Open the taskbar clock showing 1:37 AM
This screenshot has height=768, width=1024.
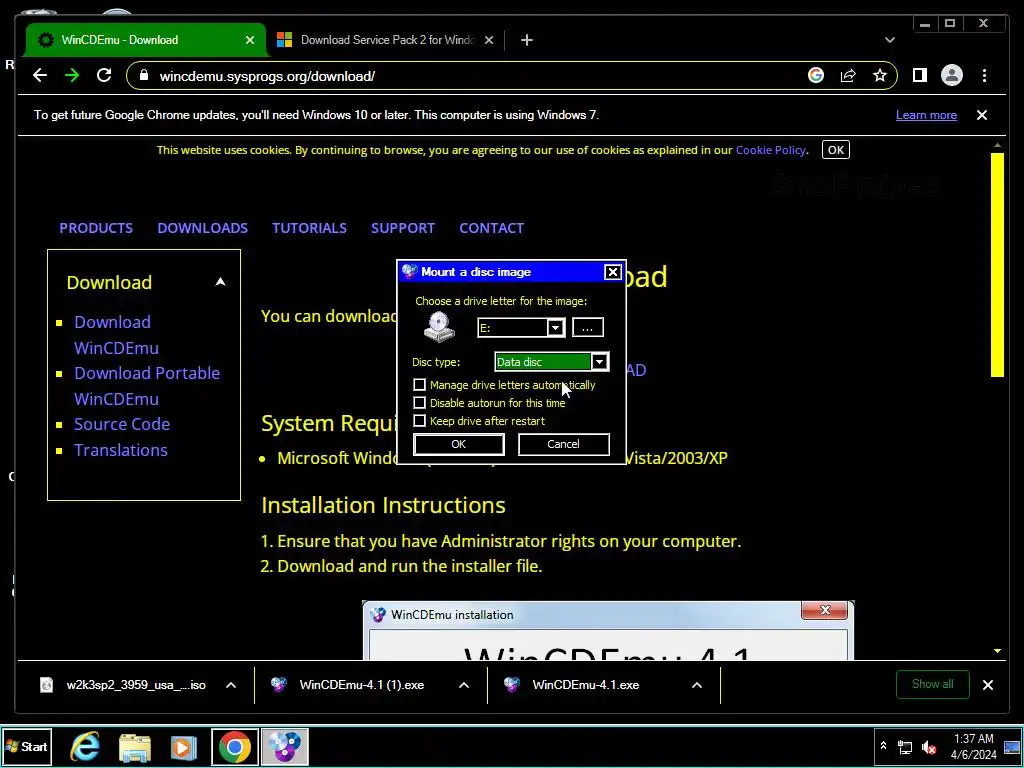[973, 746]
